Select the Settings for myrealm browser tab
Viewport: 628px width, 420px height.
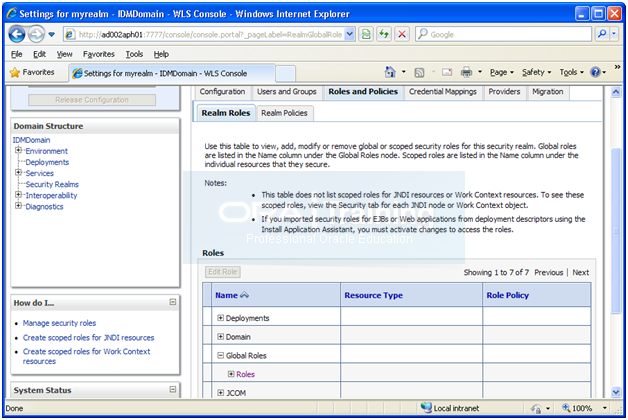(172, 73)
